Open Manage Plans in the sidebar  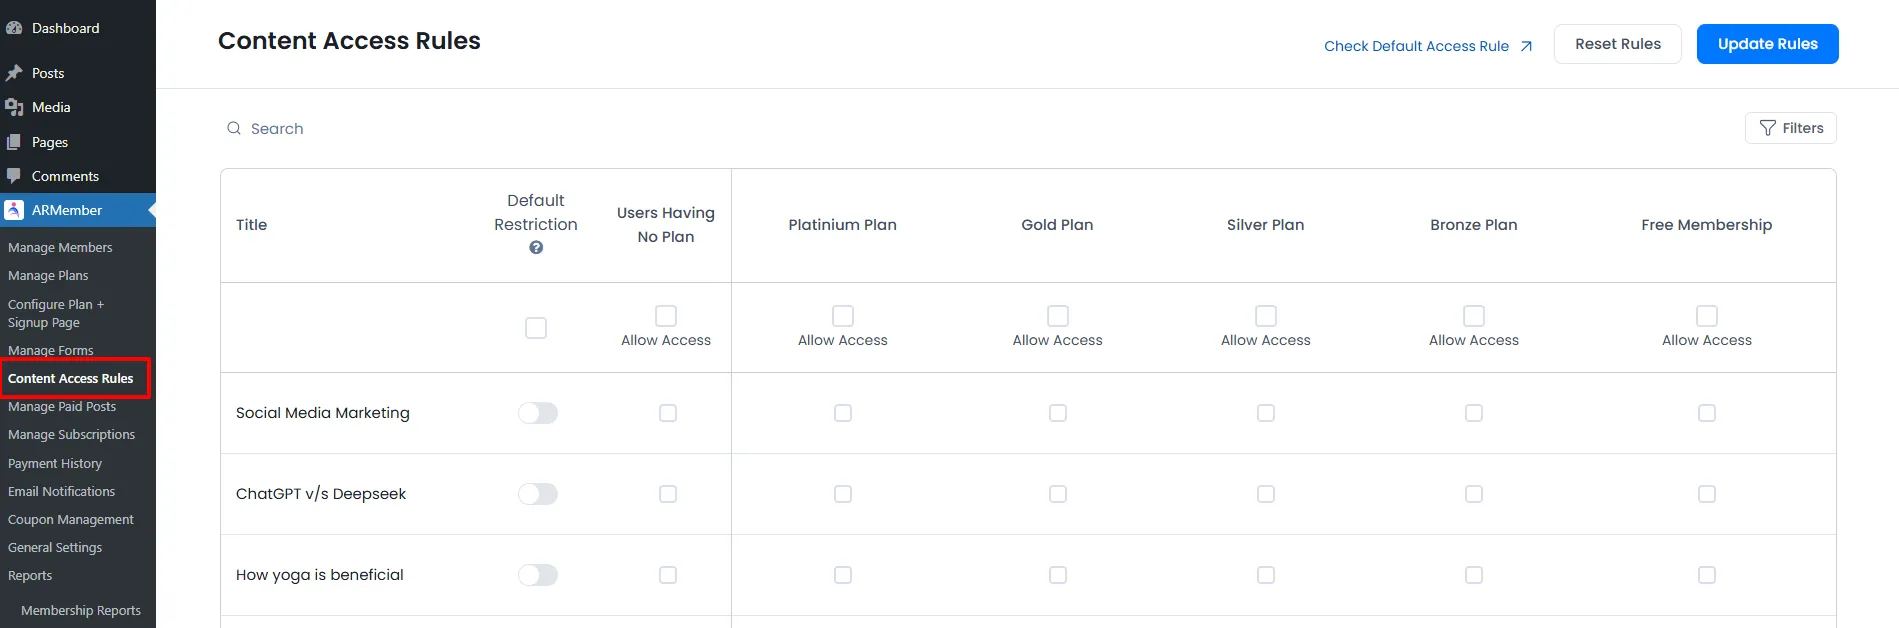click(48, 276)
